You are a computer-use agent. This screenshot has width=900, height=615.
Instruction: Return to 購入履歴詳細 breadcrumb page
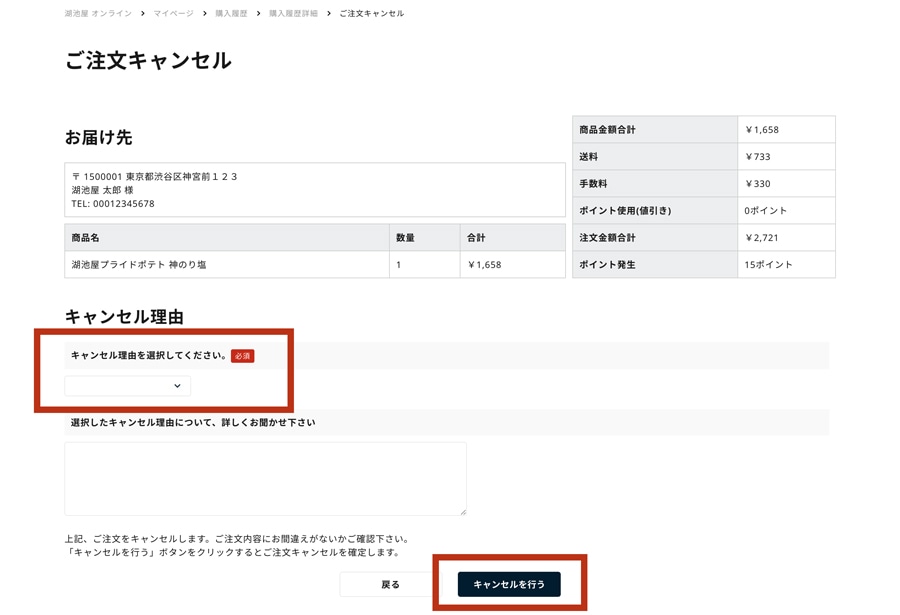pos(293,14)
